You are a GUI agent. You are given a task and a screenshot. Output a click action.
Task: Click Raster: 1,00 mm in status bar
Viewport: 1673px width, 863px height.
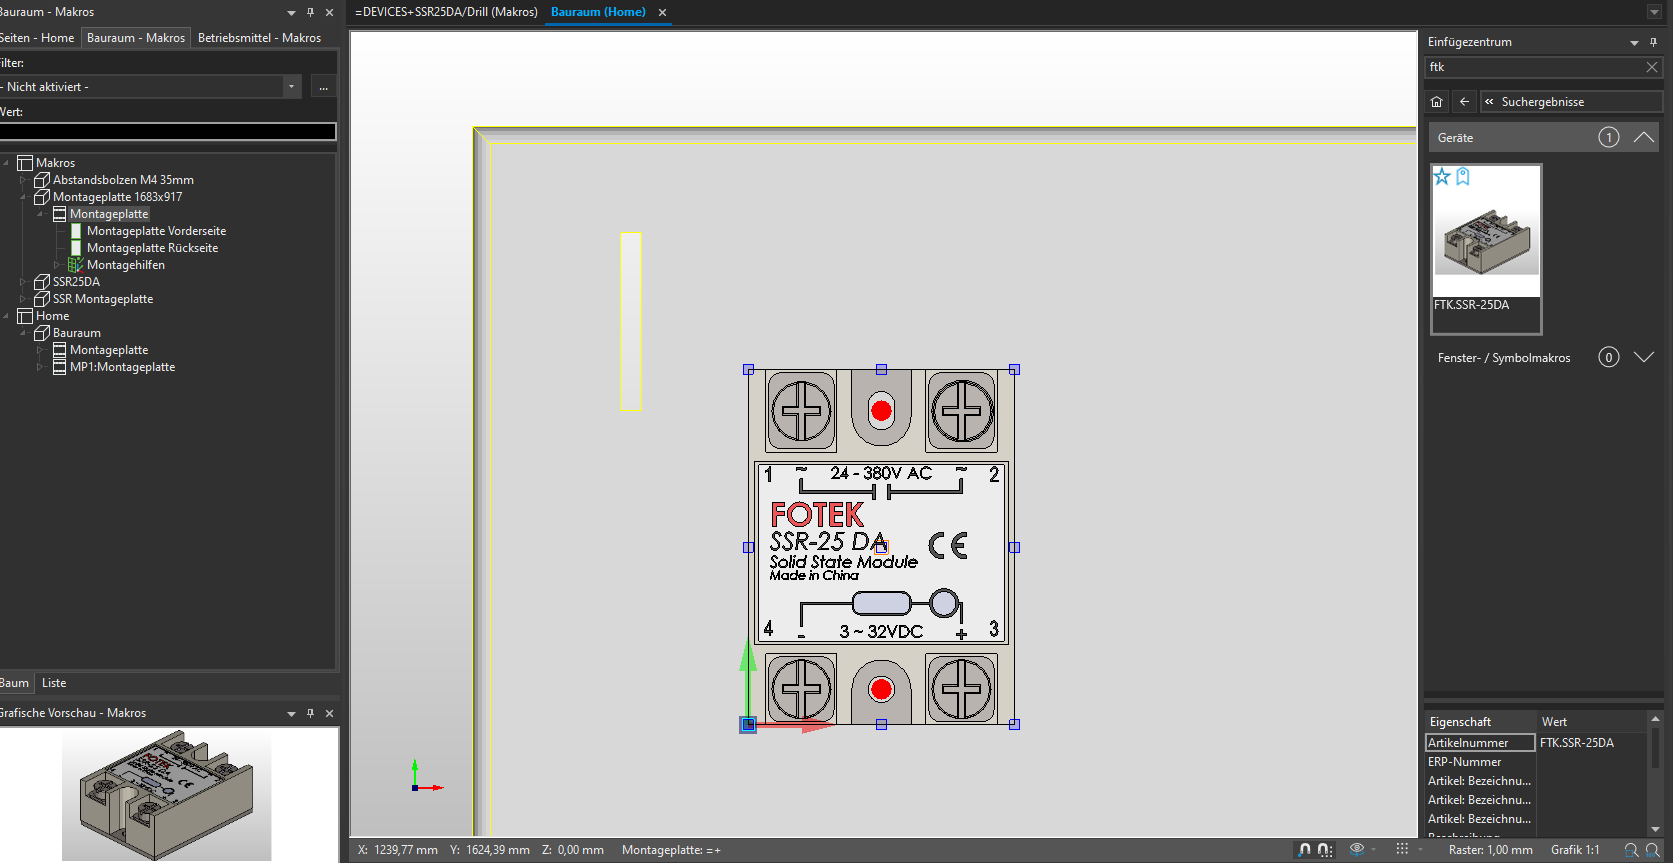(x=1490, y=850)
